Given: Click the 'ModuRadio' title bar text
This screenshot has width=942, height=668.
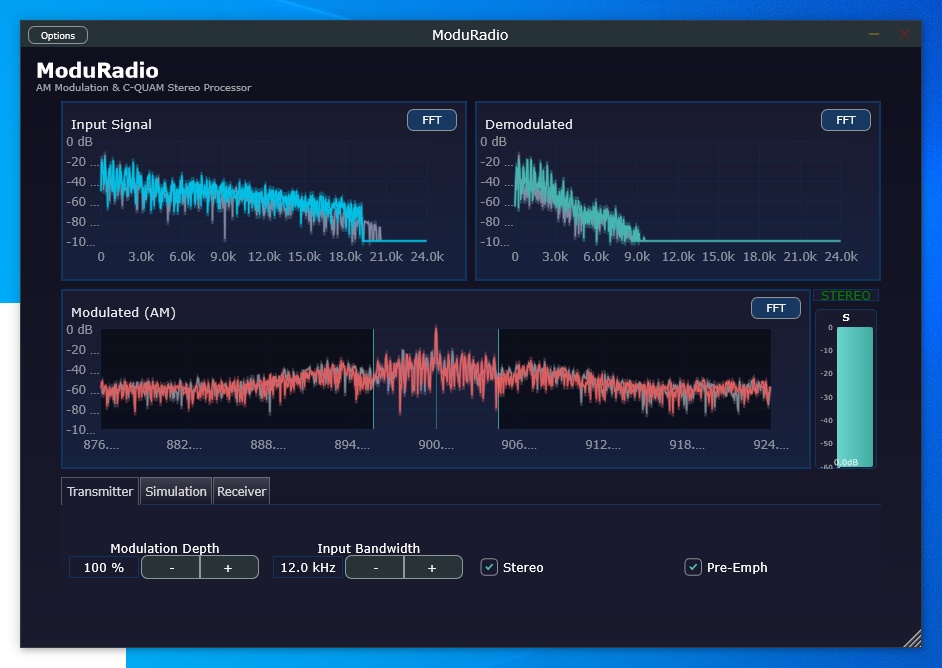Looking at the screenshot, I should point(470,35).
